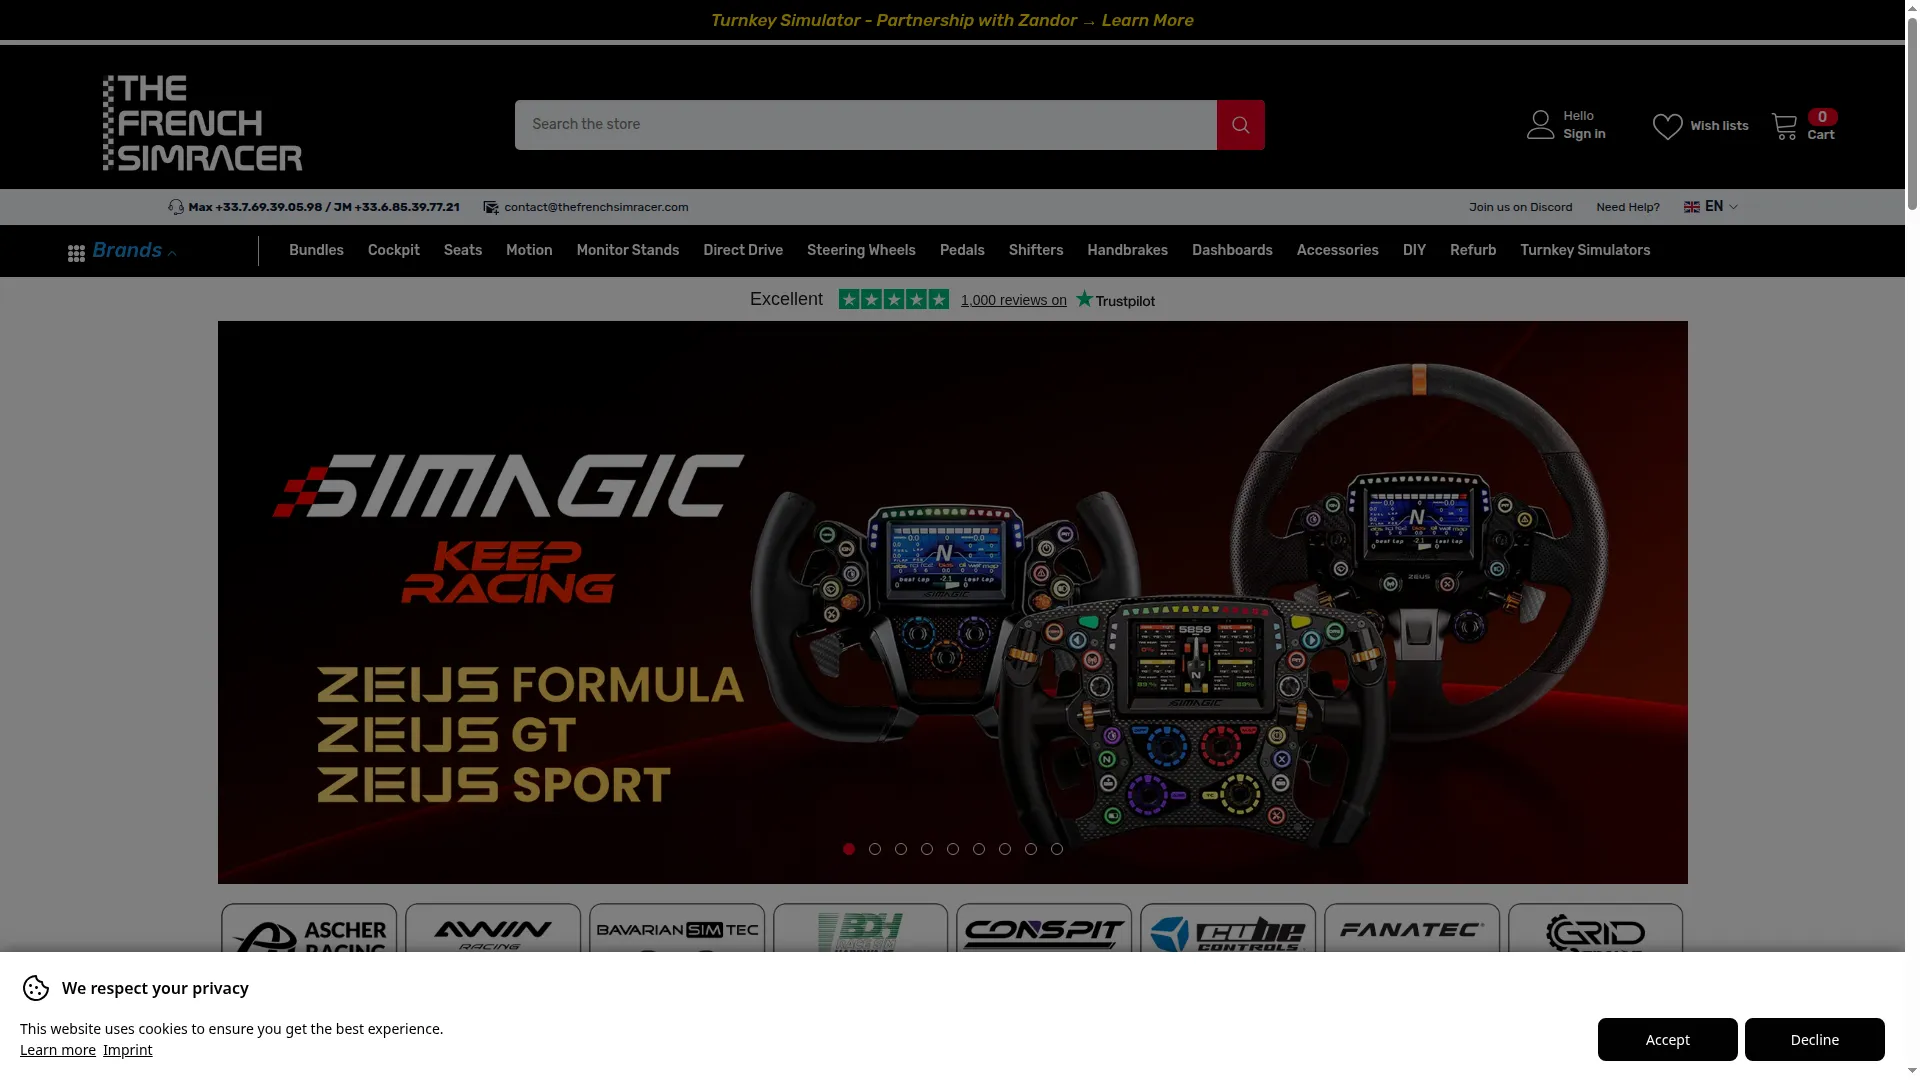Open Fanatec brand logo
Screen dimensions: 1920x1080
click(x=1412, y=929)
